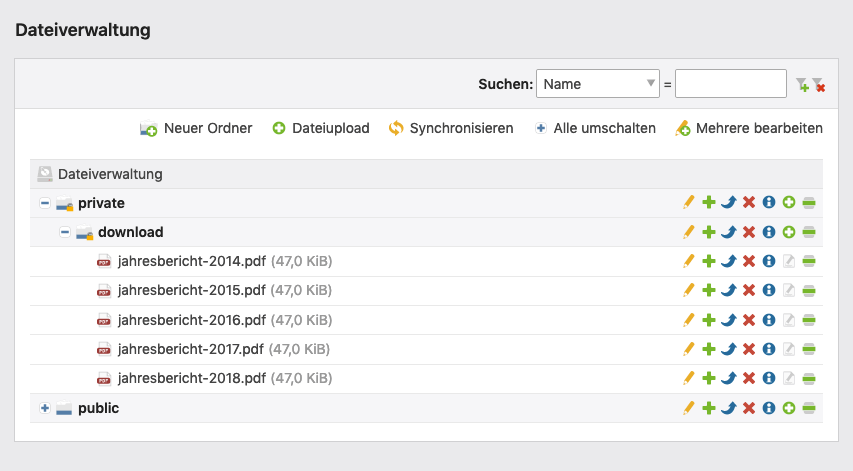The height and width of the screenshot is (471, 853).
Task: Delete jahresbericht-2014.pdf with red X
Action: click(749, 262)
